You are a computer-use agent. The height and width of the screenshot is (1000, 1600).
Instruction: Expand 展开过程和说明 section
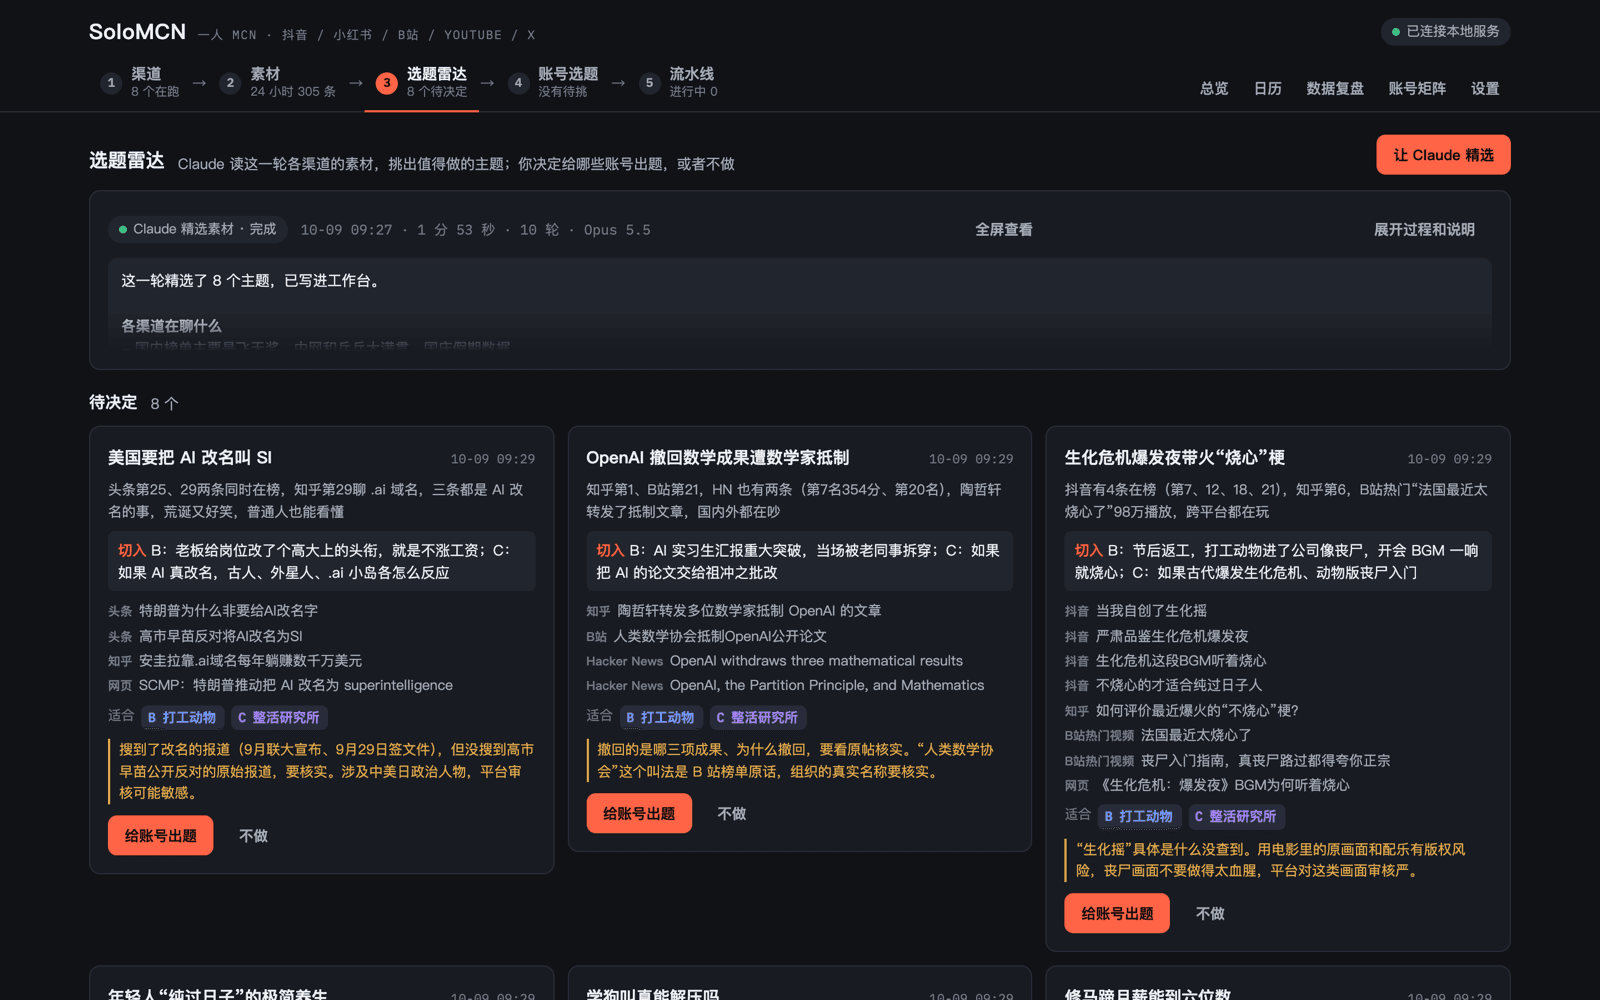[1424, 230]
